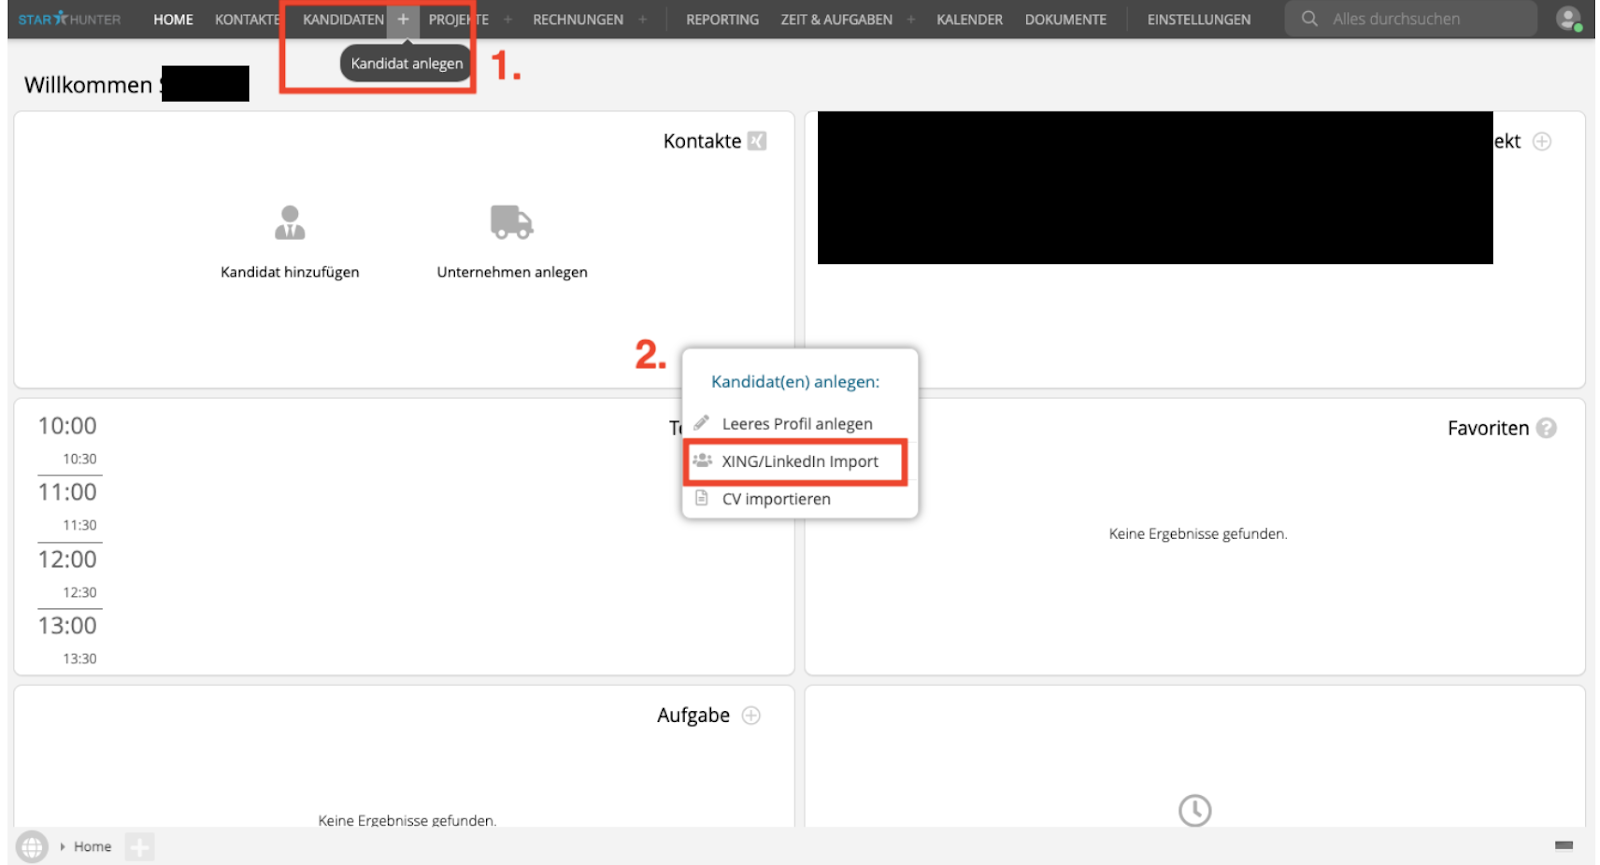Click the 12:30 half-hour slot
This screenshot has height=865, width=1600.
[x=80, y=592]
